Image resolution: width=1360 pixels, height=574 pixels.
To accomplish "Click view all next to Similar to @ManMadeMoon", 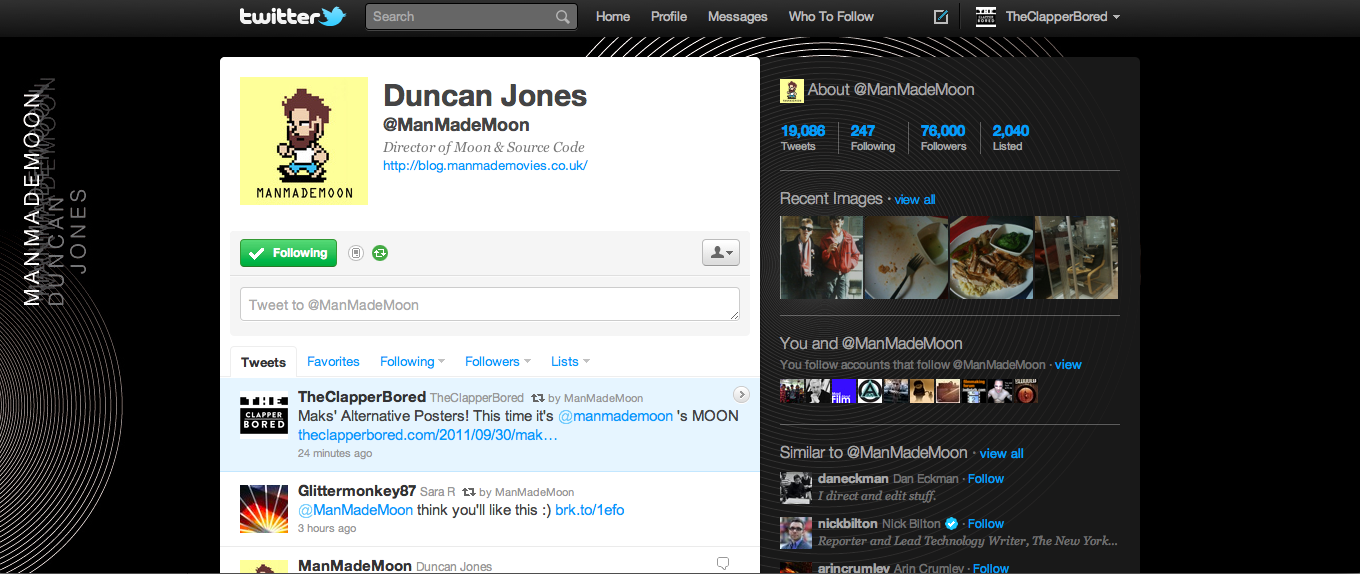I will coord(1002,453).
